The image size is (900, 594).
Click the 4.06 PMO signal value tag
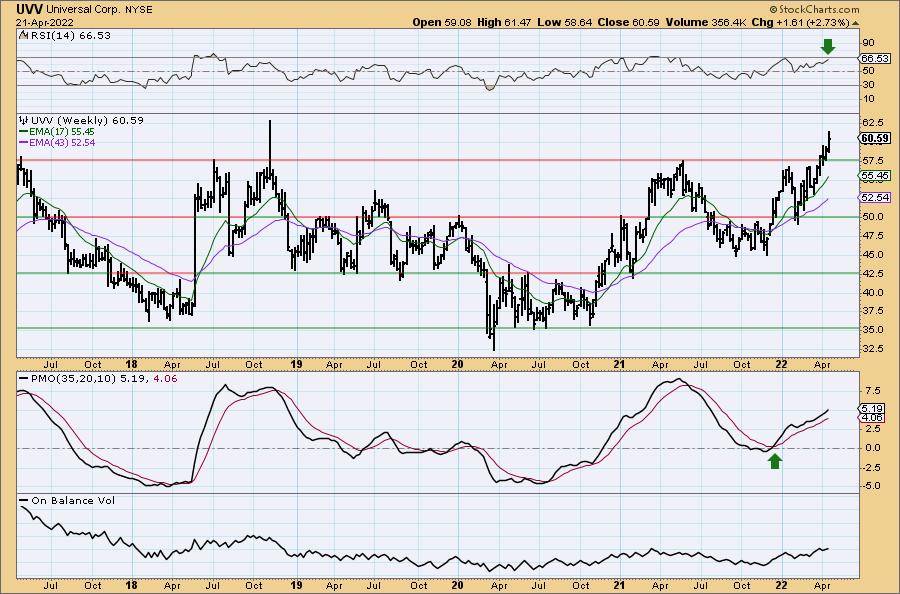click(873, 418)
